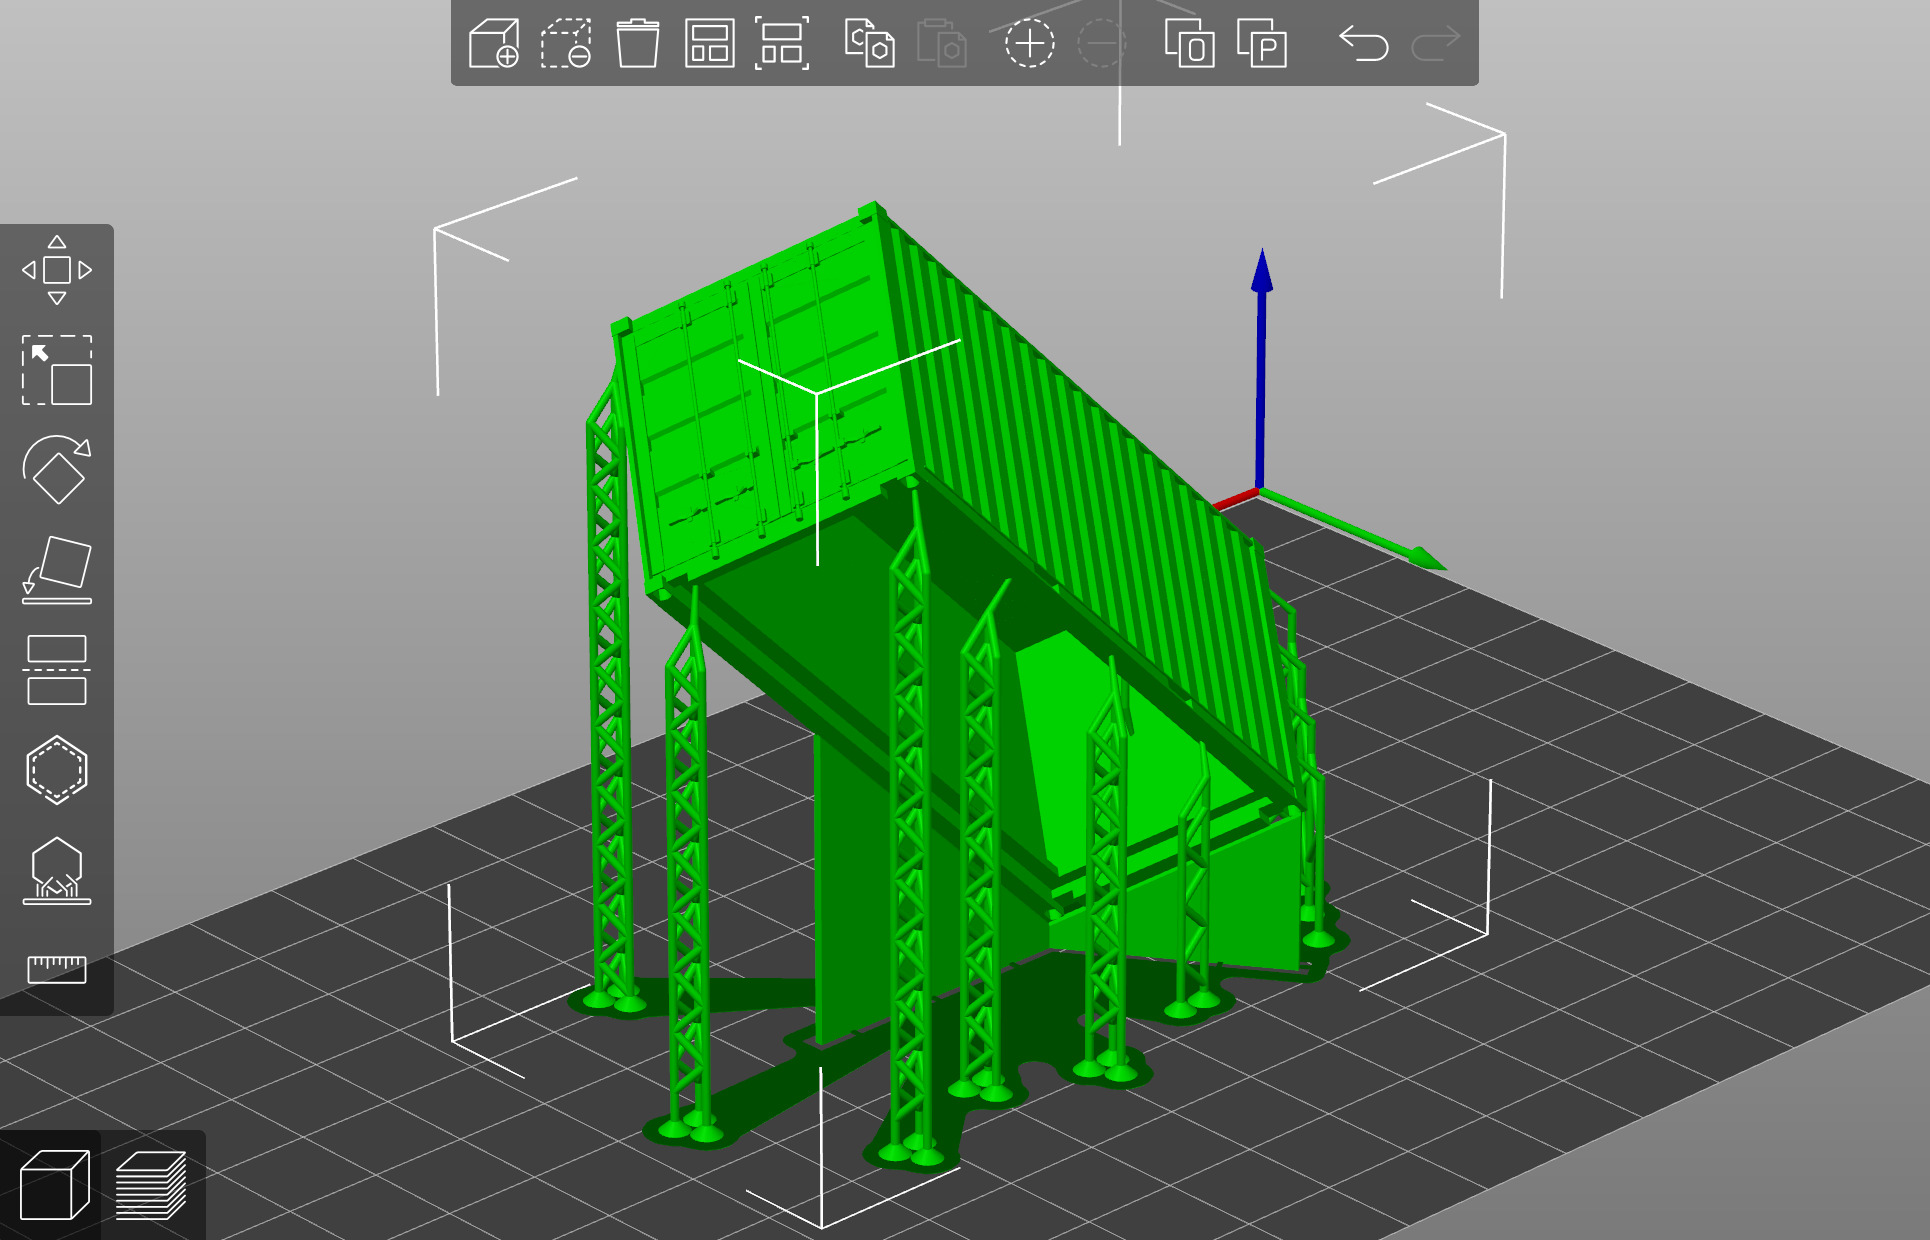Screen dimensions: 1930x1240
Task: Switch to sliced layers preview
Action: (x=151, y=1185)
